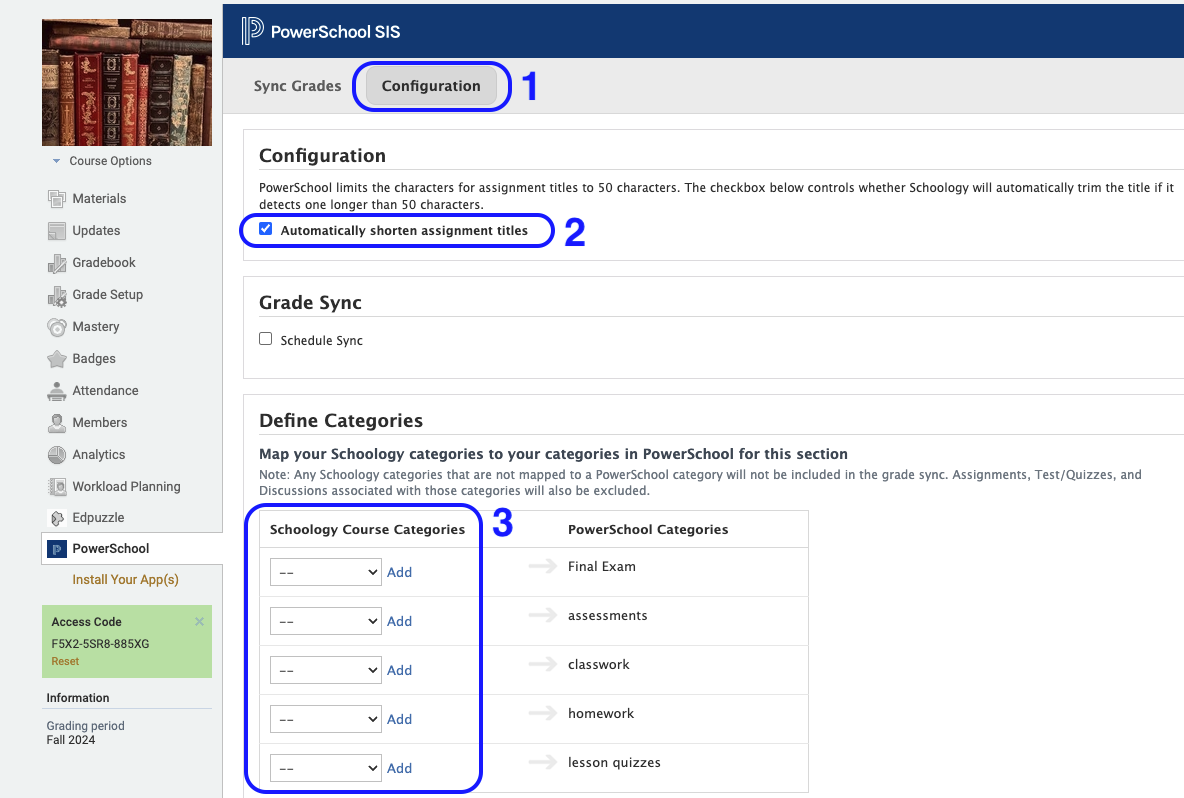Go to Updates in the course menu
Image resolution: width=1184 pixels, height=798 pixels.
[x=96, y=230]
